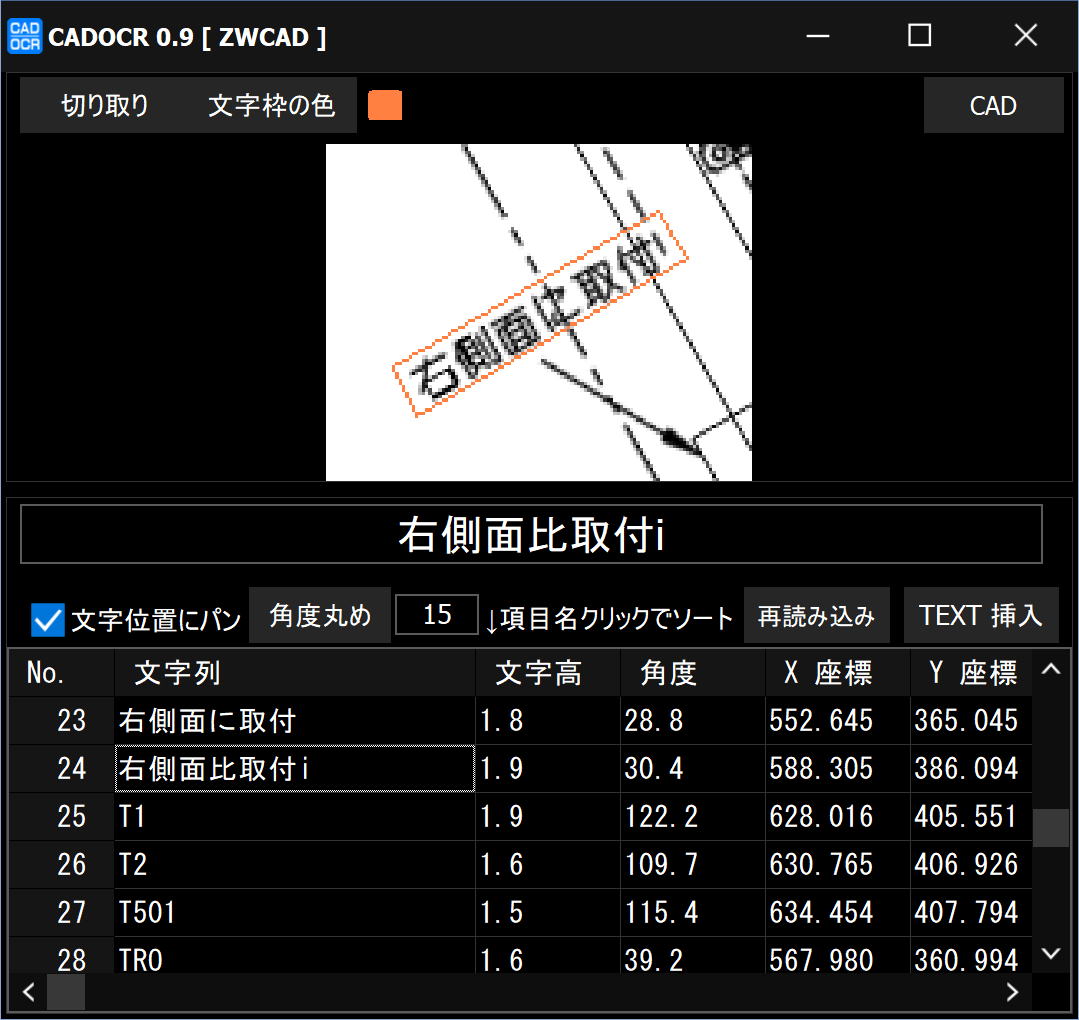The image size is (1079, 1020).
Task: Toggle the 文字位置にパン checkbox
Action: [x=47, y=620]
